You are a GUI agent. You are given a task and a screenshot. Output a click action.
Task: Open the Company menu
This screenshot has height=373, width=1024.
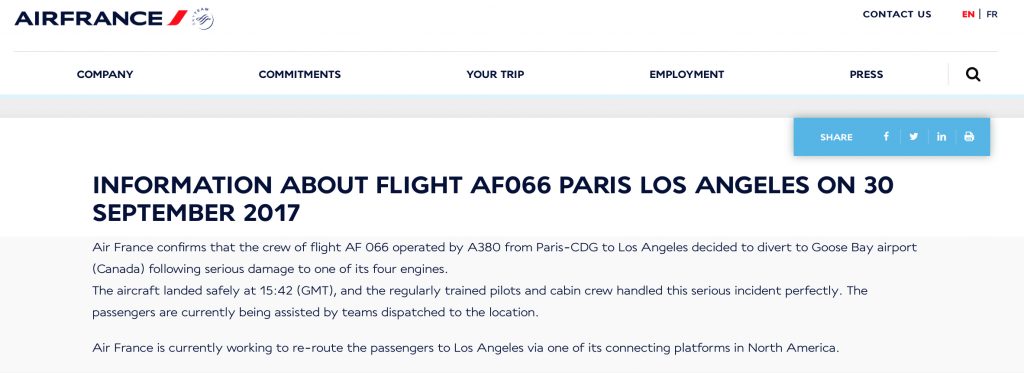coord(104,74)
